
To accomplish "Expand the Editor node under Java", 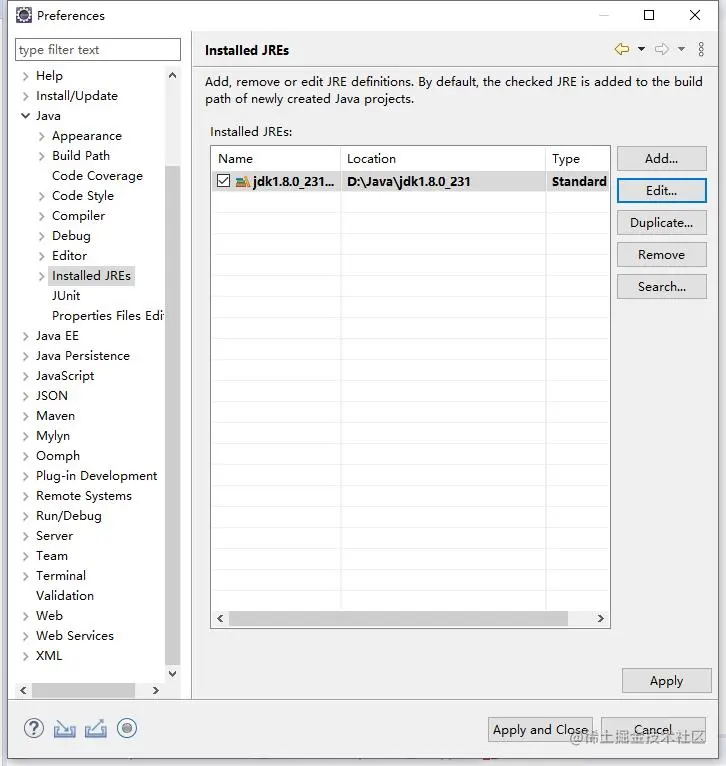I will pos(42,256).
